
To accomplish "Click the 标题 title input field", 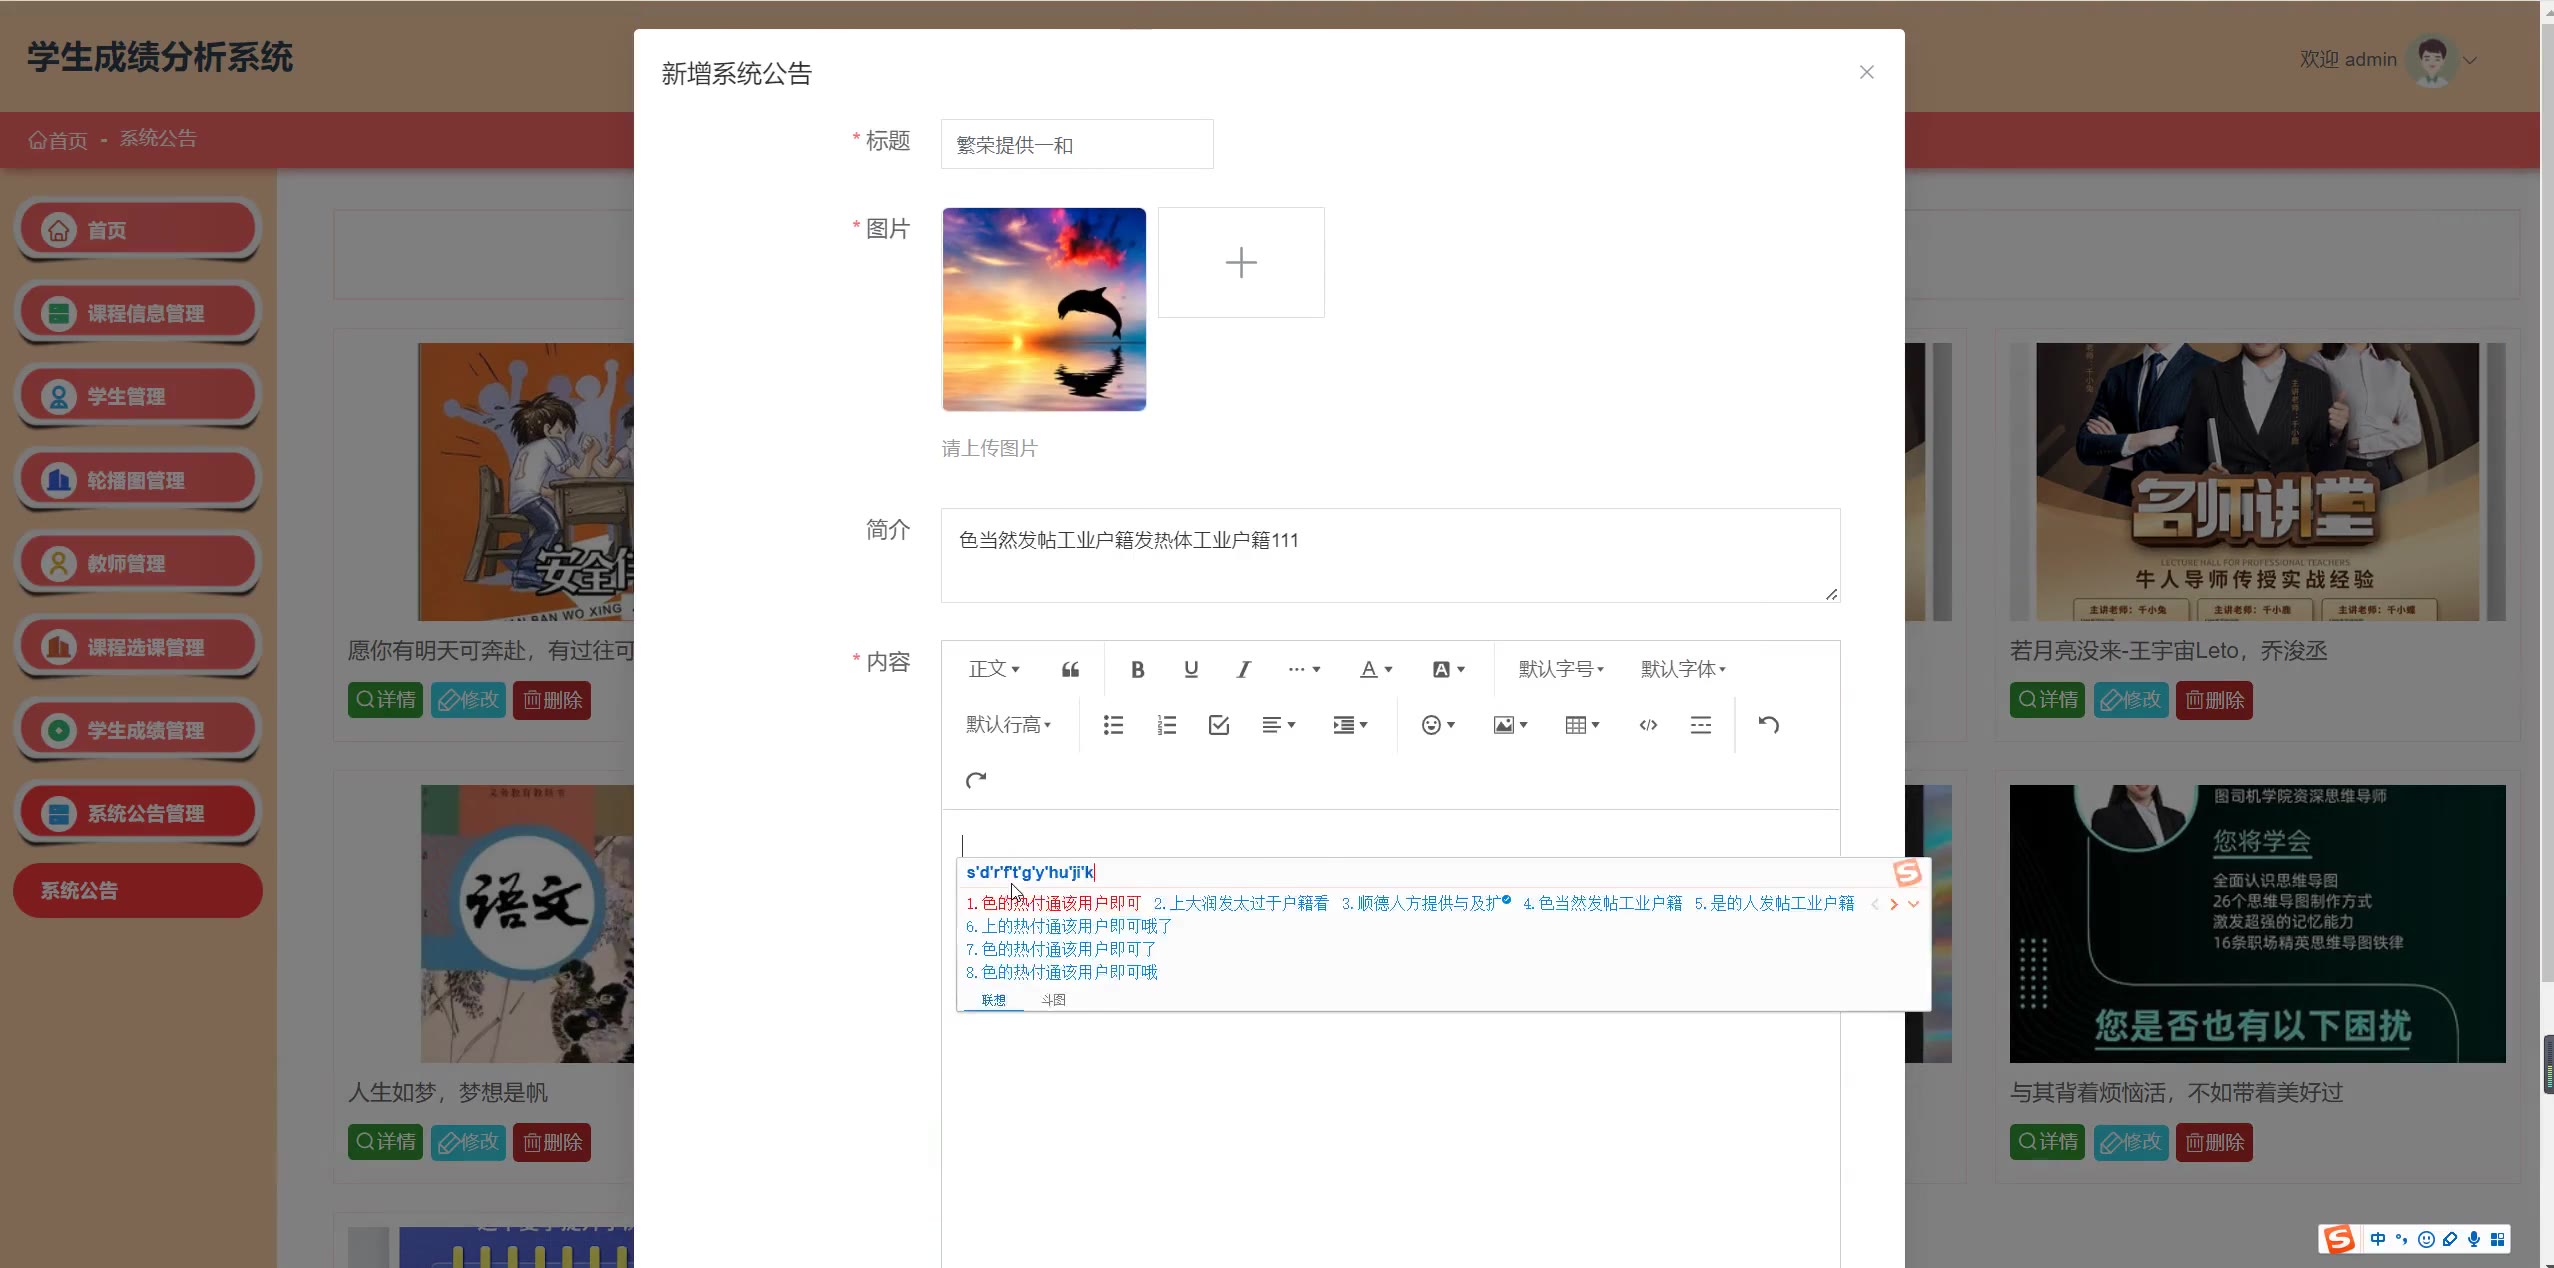I will (1076, 145).
